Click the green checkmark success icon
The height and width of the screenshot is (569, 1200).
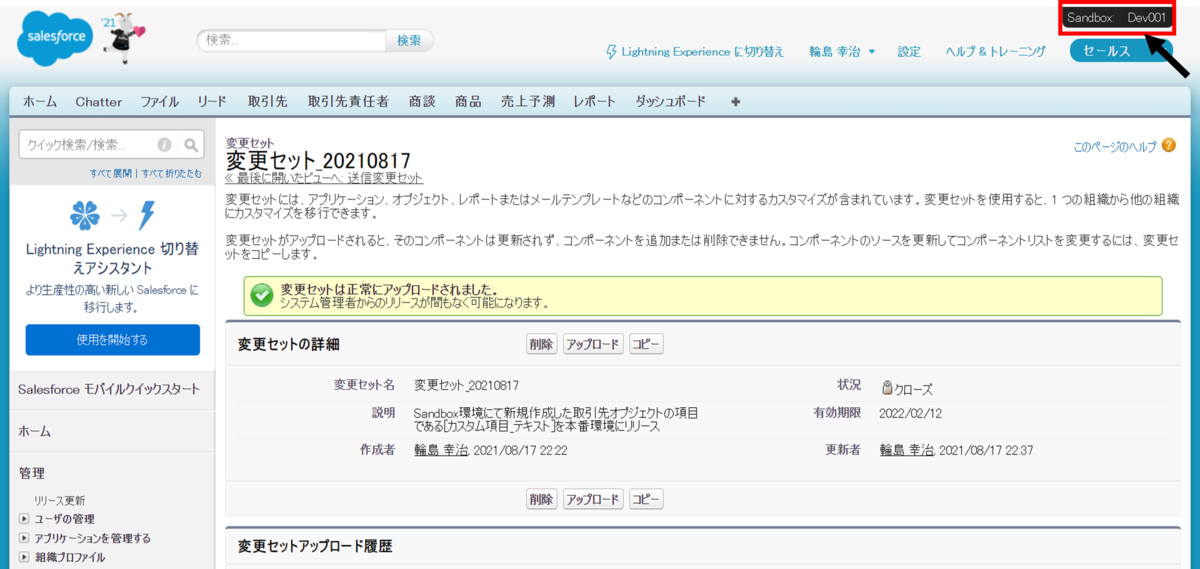tap(262, 295)
